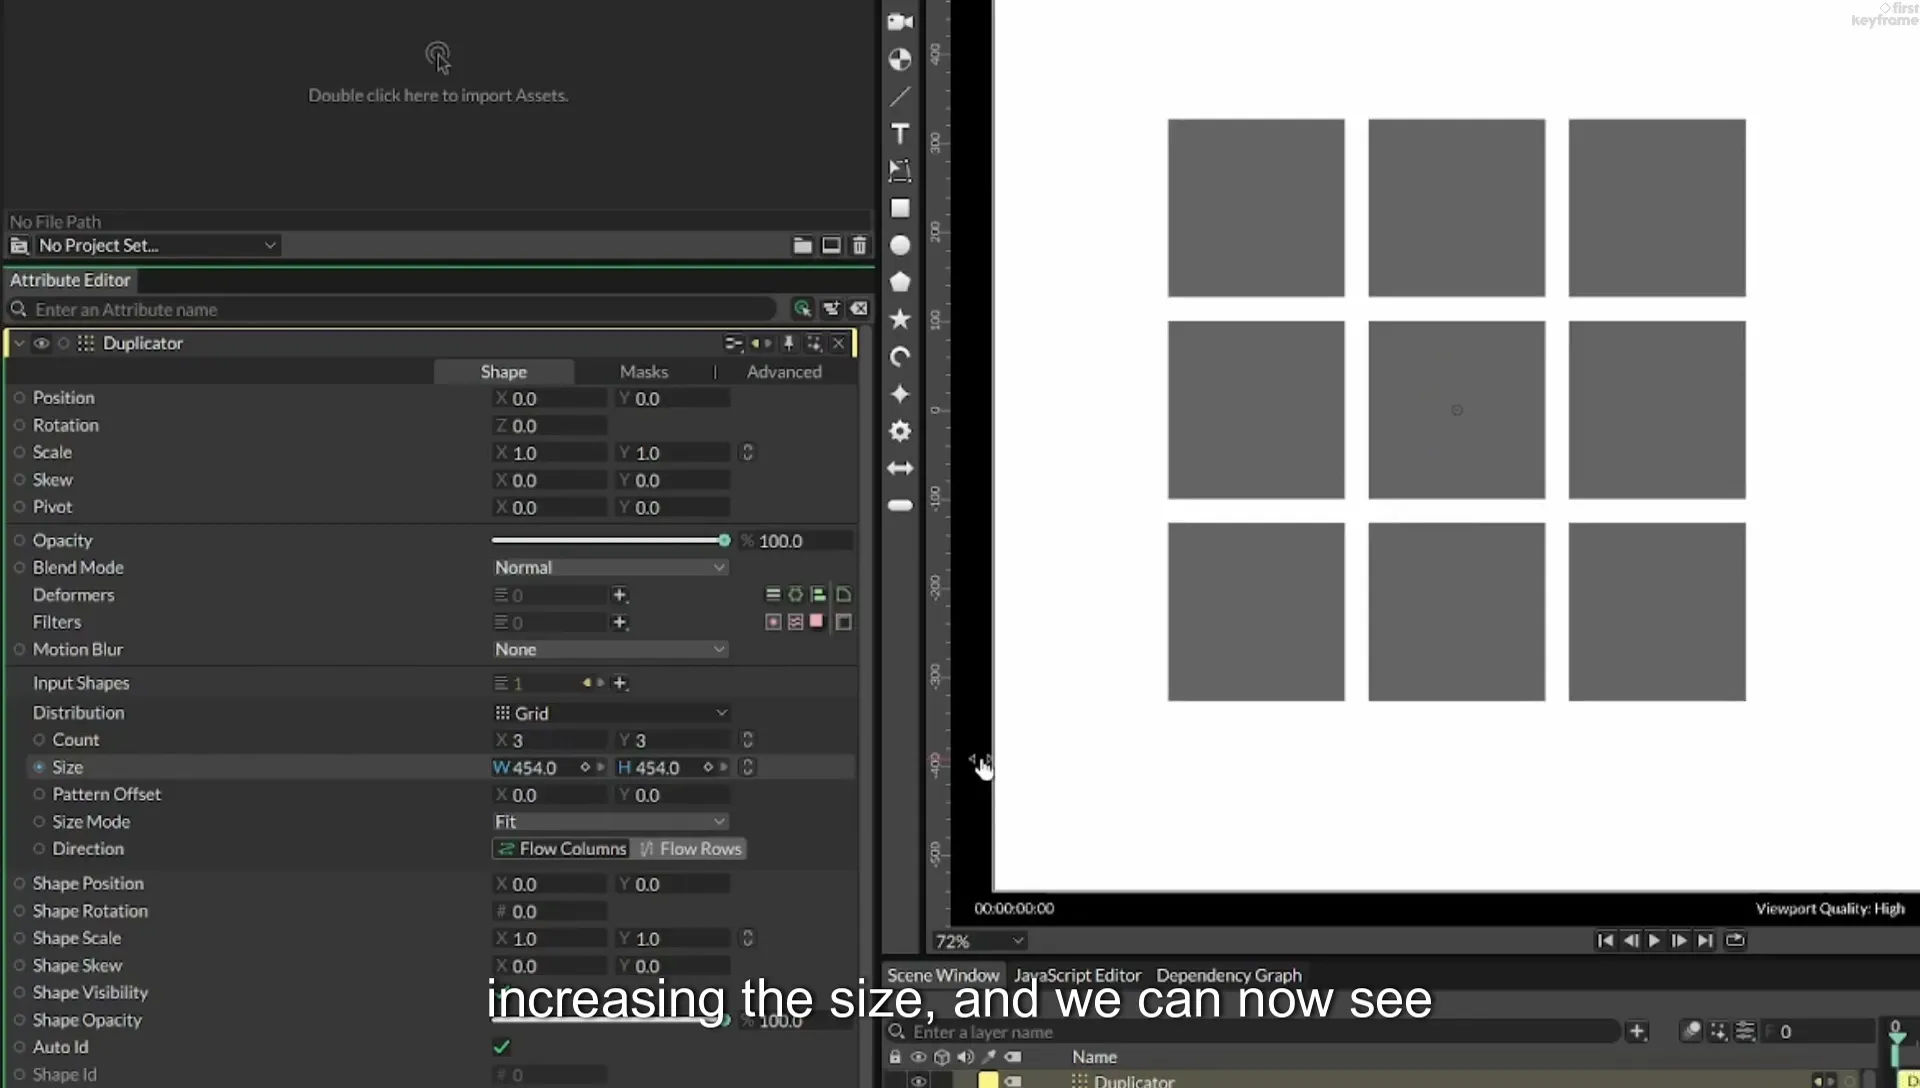This screenshot has width=1920, height=1088.
Task: Select Flow Columns direction
Action: 562,849
